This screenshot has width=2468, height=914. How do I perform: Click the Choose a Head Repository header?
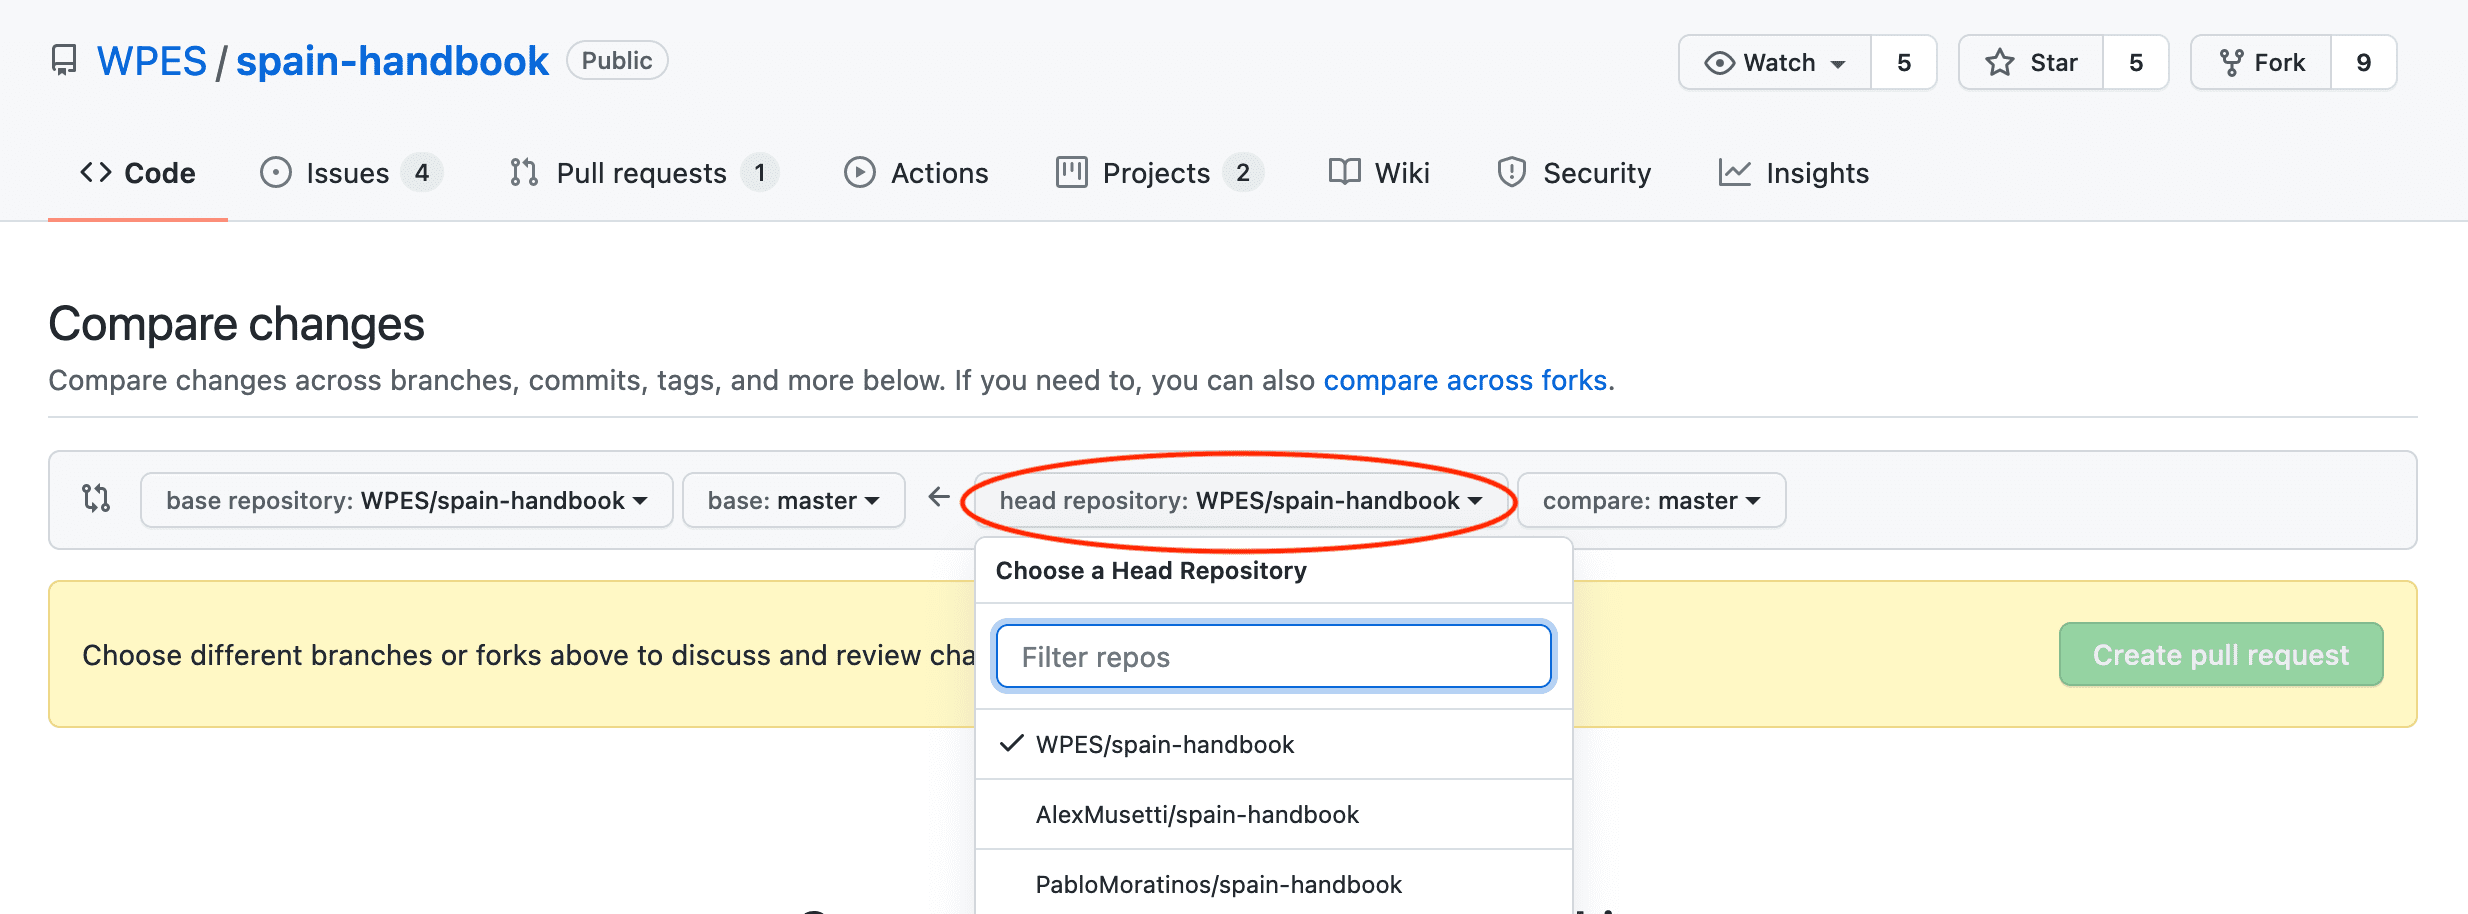tap(1151, 570)
